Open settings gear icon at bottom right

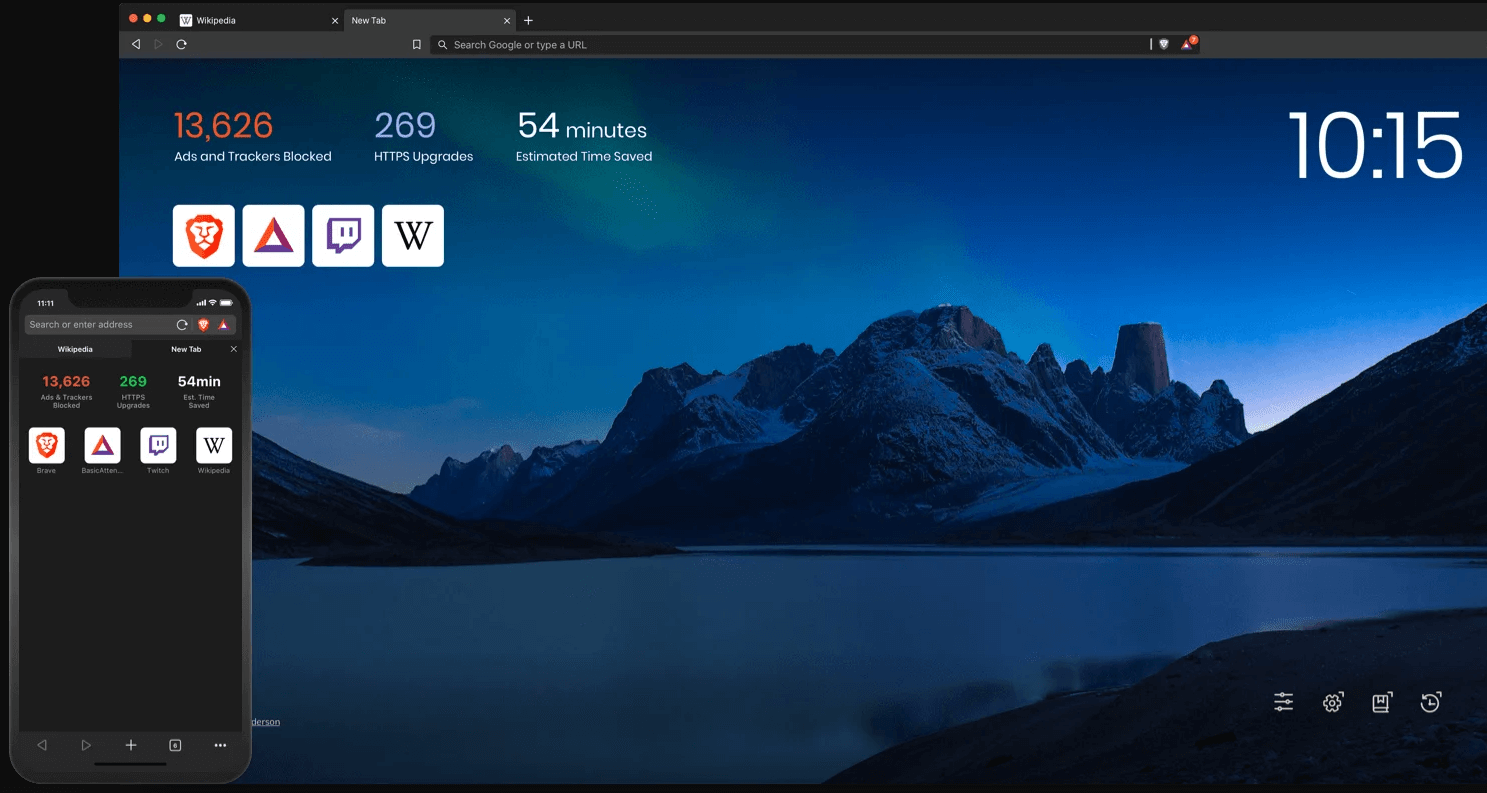1332,702
